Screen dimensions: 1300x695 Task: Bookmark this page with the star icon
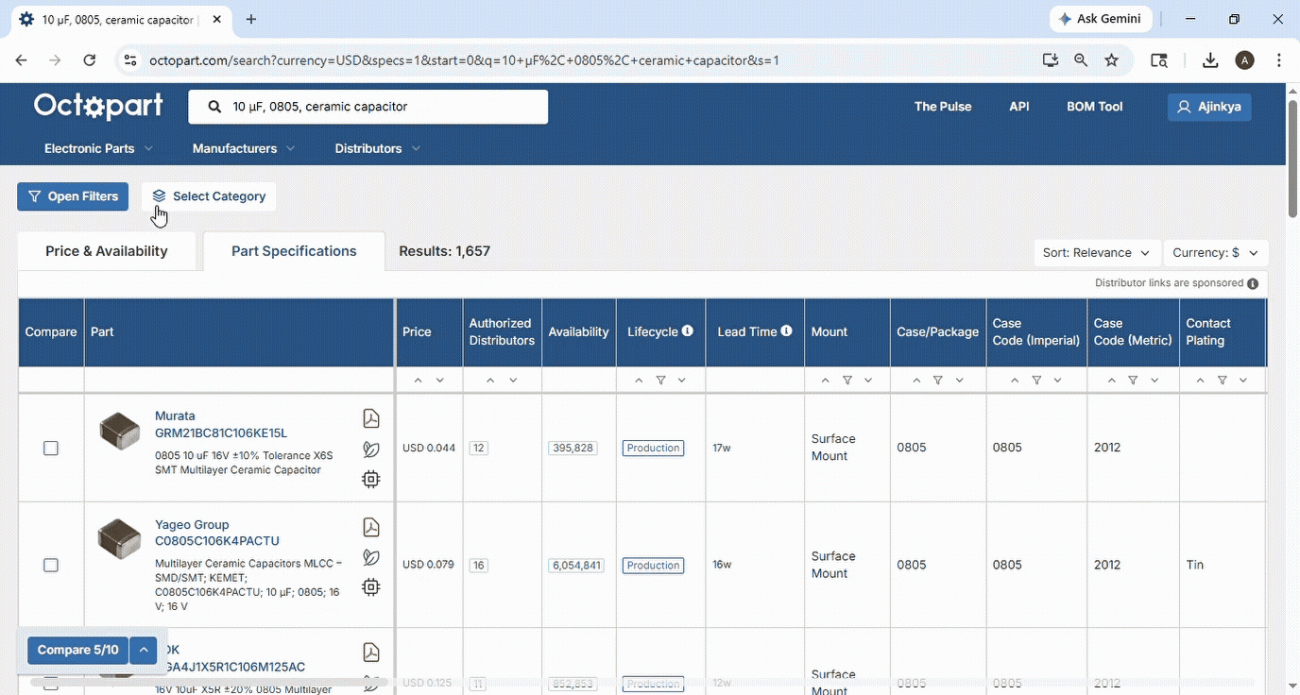pos(1112,60)
